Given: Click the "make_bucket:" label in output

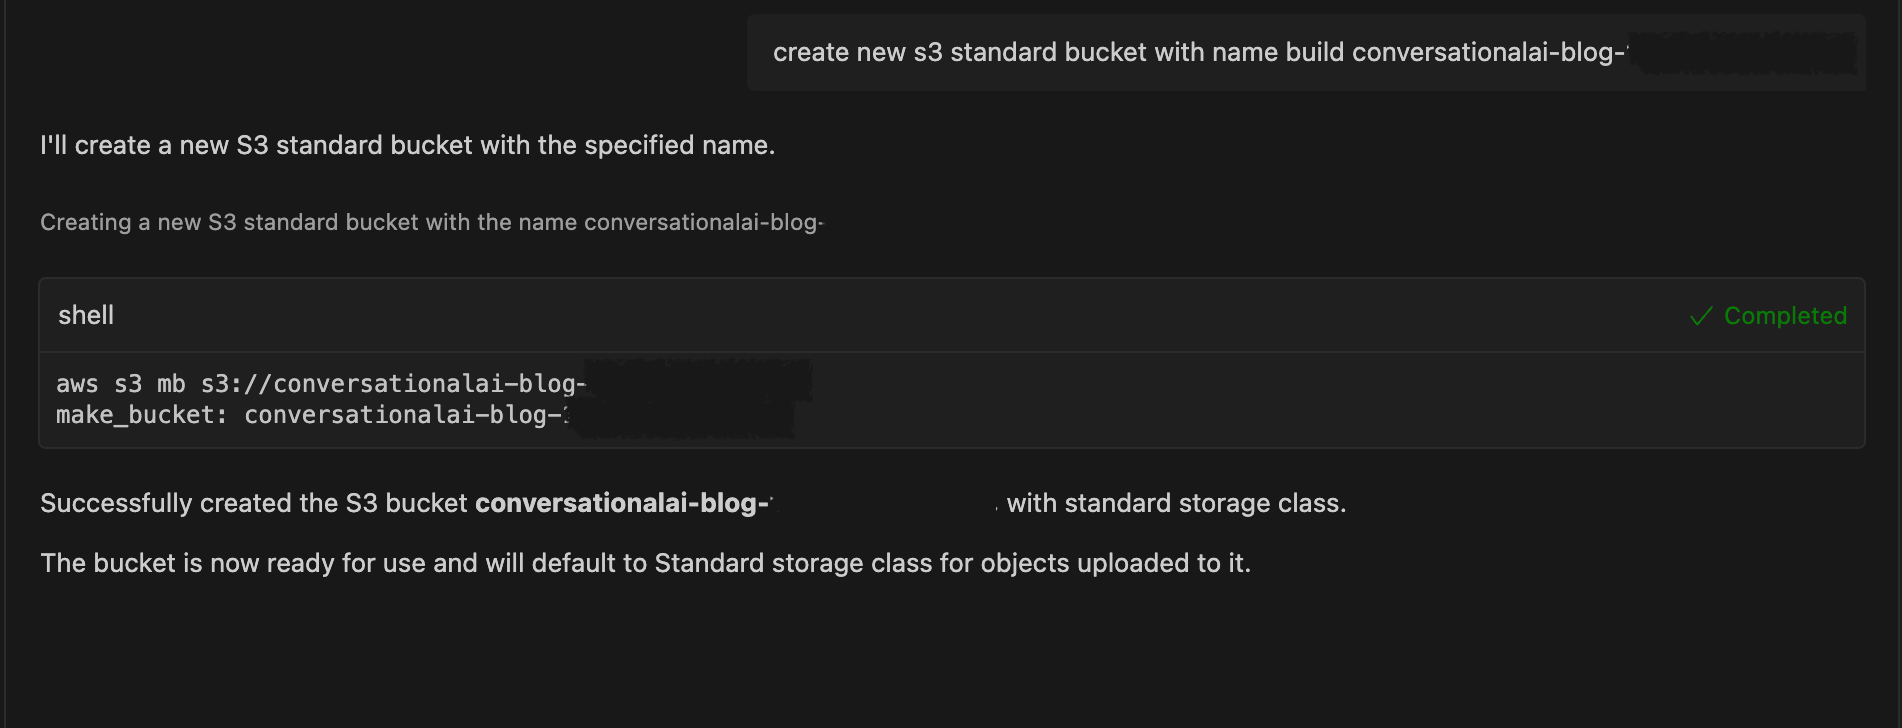Looking at the screenshot, I should (142, 415).
